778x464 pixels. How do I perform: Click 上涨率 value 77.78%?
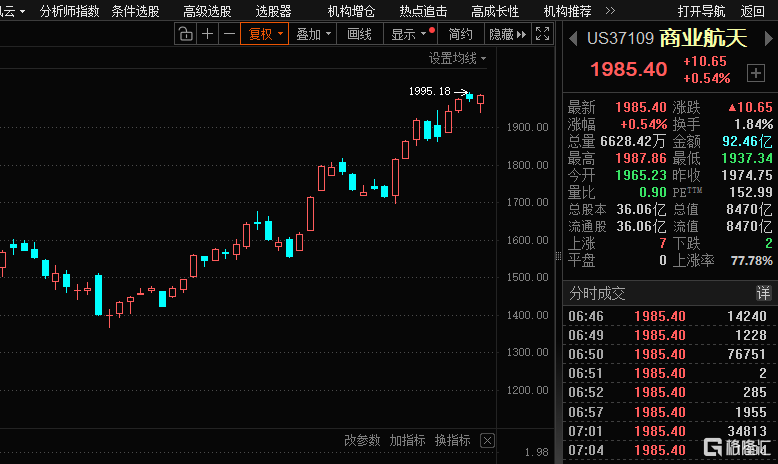pos(752,261)
